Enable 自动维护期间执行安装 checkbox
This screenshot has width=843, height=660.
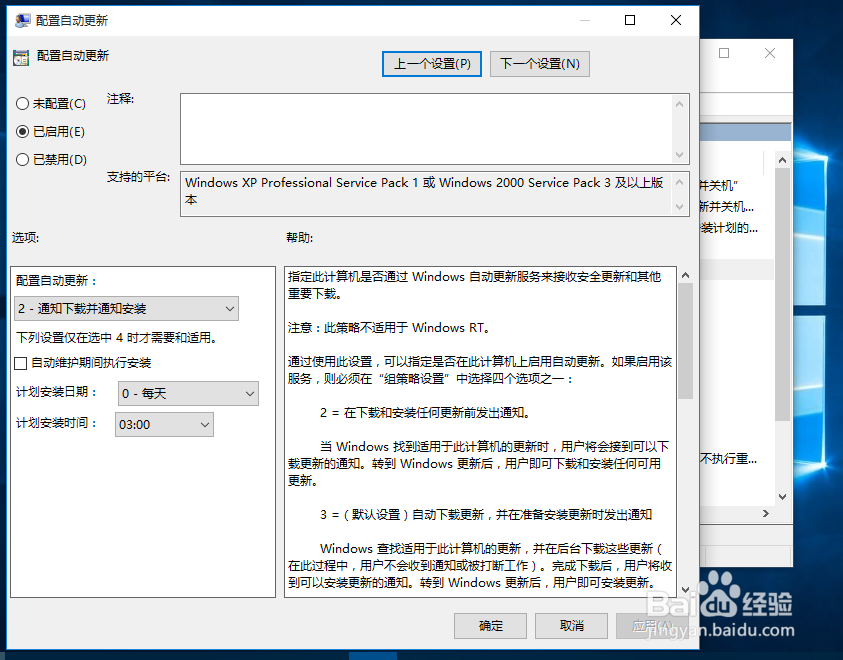coord(20,363)
